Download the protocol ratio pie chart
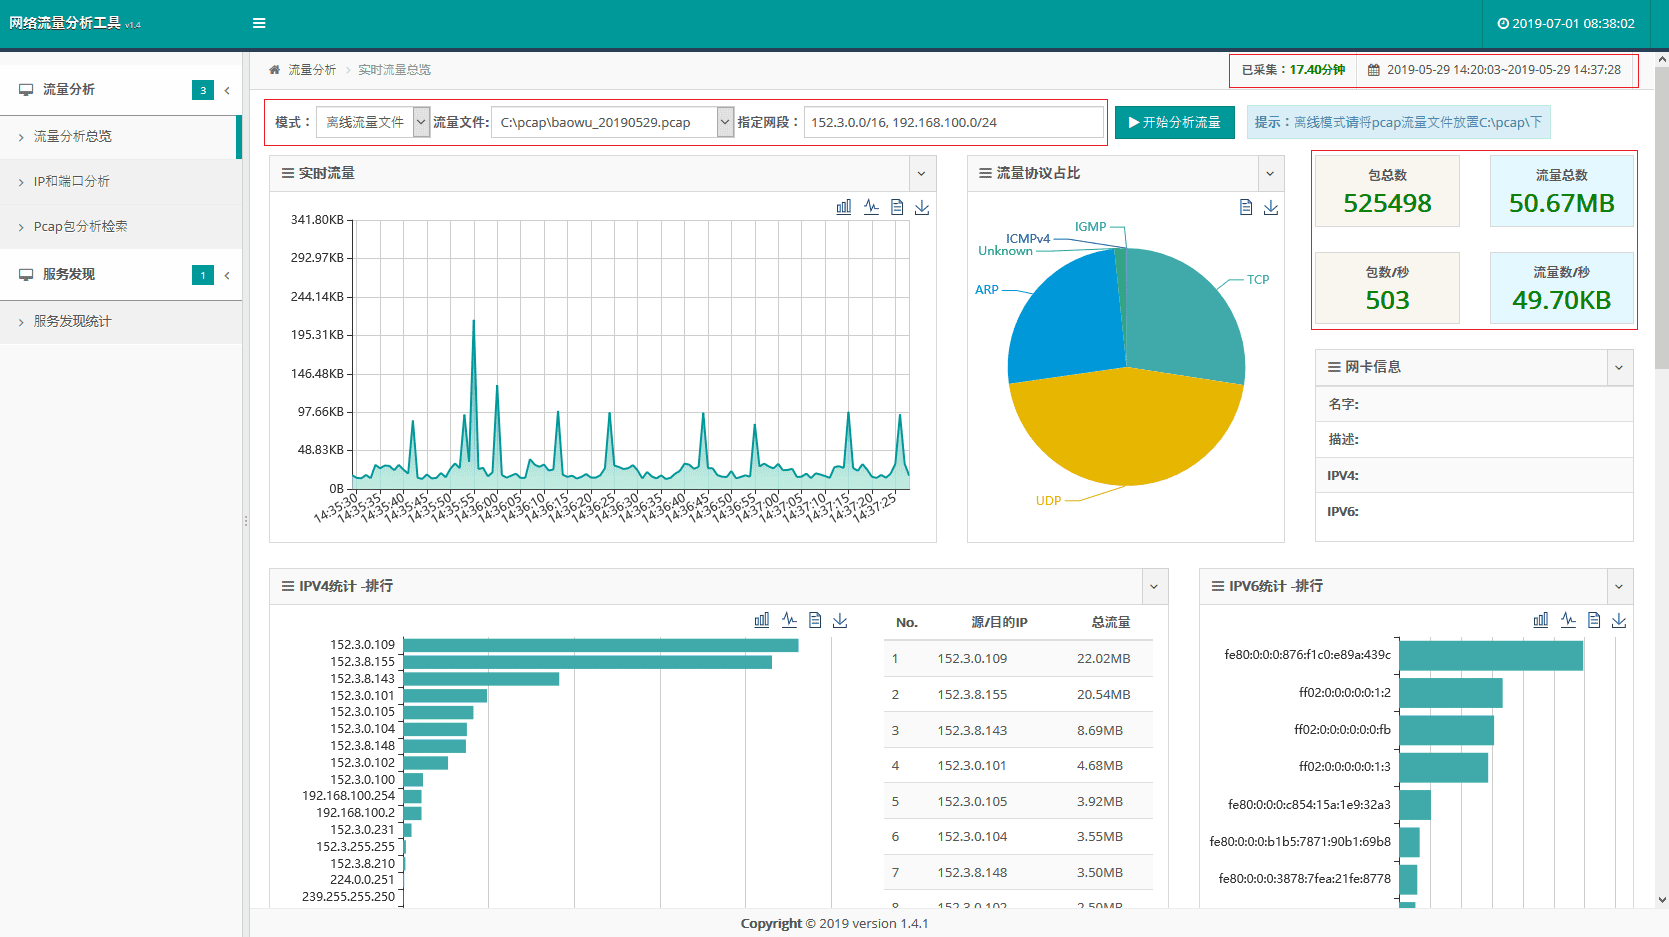Viewport: 1669px width, 937px height. pos(1271,207)
